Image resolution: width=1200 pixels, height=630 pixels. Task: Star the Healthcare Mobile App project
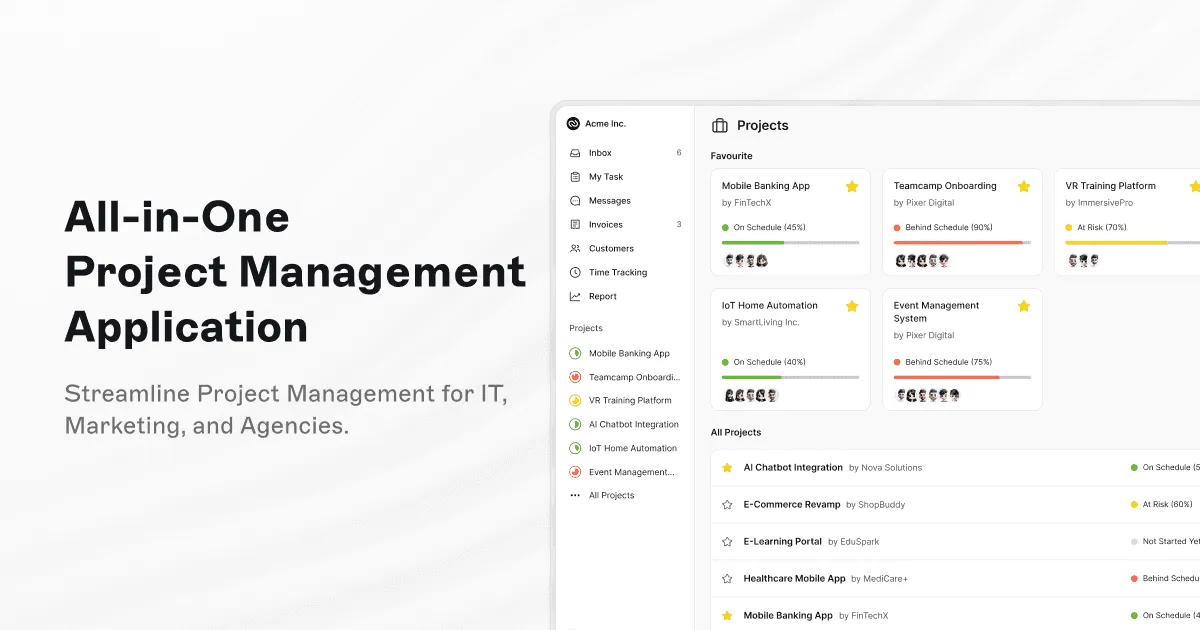click(726, 578)
